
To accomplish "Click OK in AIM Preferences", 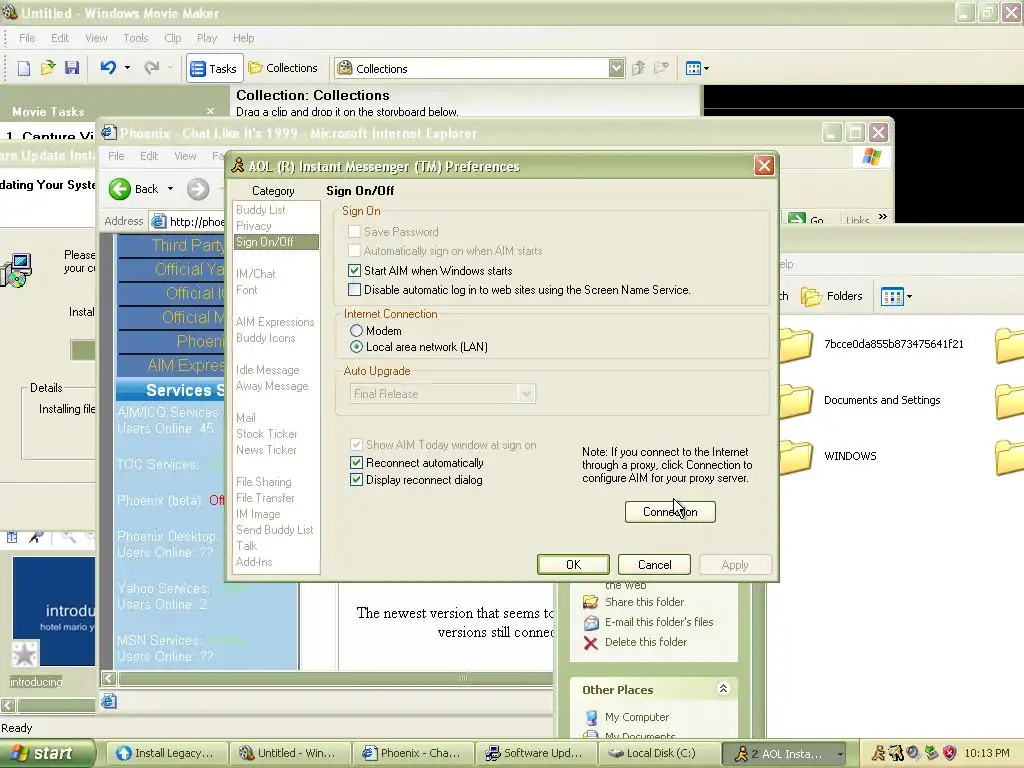I will pos(573,565).
